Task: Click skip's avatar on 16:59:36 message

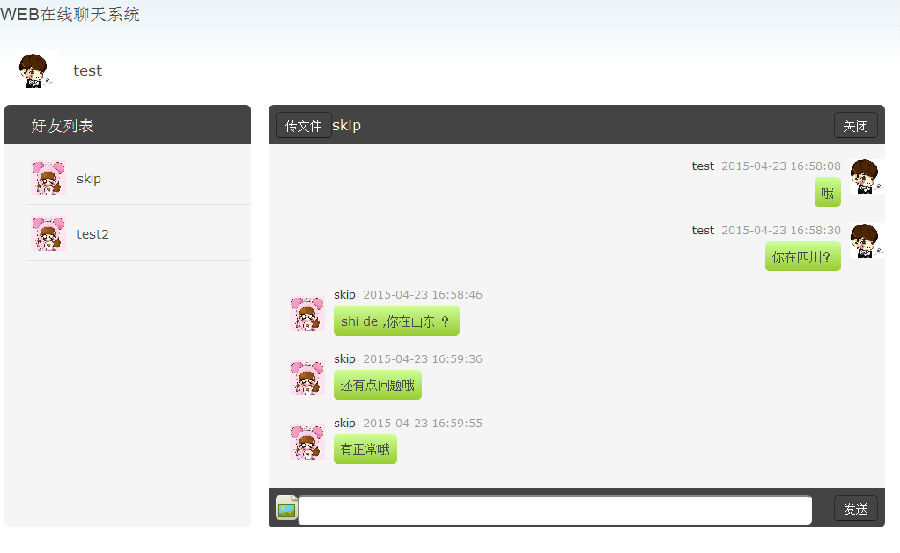Action: tap(307, 377)
